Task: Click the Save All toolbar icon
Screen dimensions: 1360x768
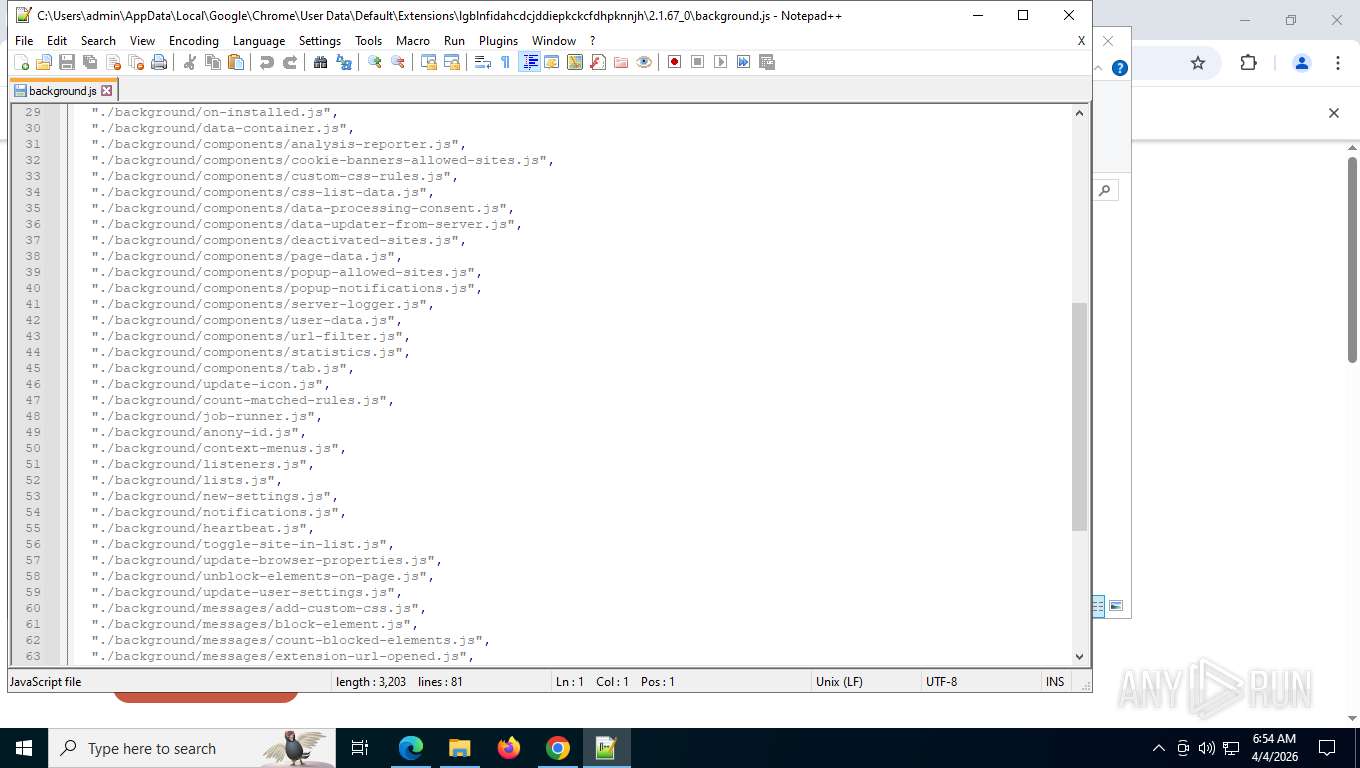Action: pyautogui.click(x=89, y=62)
